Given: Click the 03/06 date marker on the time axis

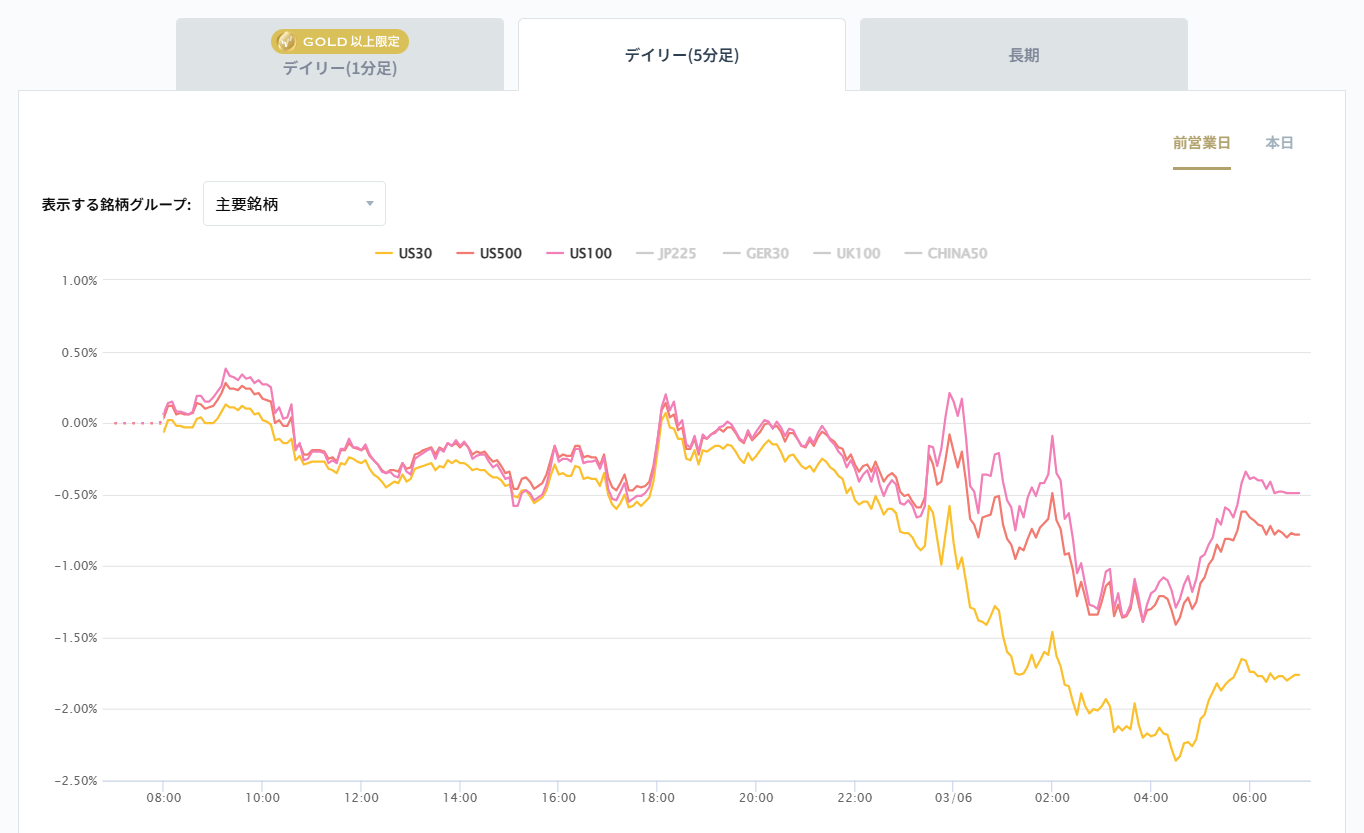Looking at the screenshot, I should (953, 798).
